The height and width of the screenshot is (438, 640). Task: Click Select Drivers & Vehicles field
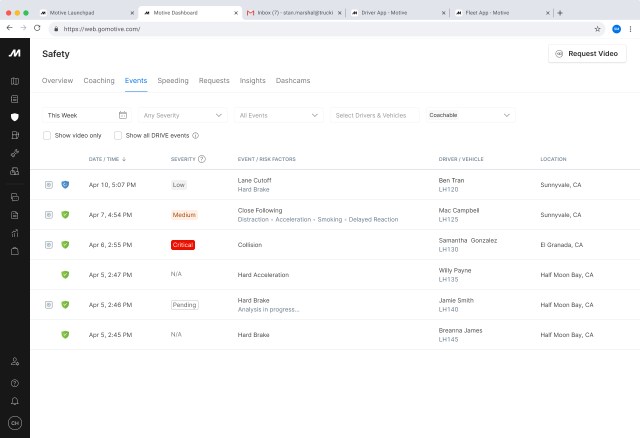point(375,115)
